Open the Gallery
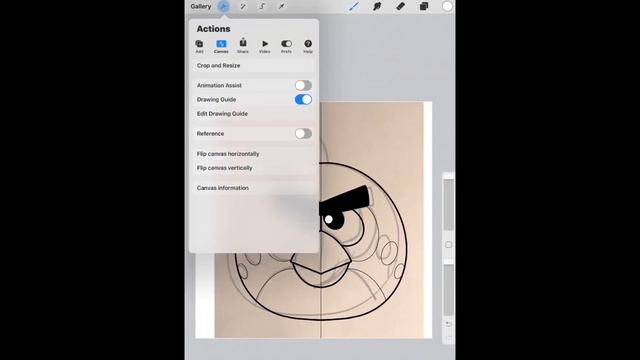This screenshot has height=360, width=640. (x=200, y=6)
